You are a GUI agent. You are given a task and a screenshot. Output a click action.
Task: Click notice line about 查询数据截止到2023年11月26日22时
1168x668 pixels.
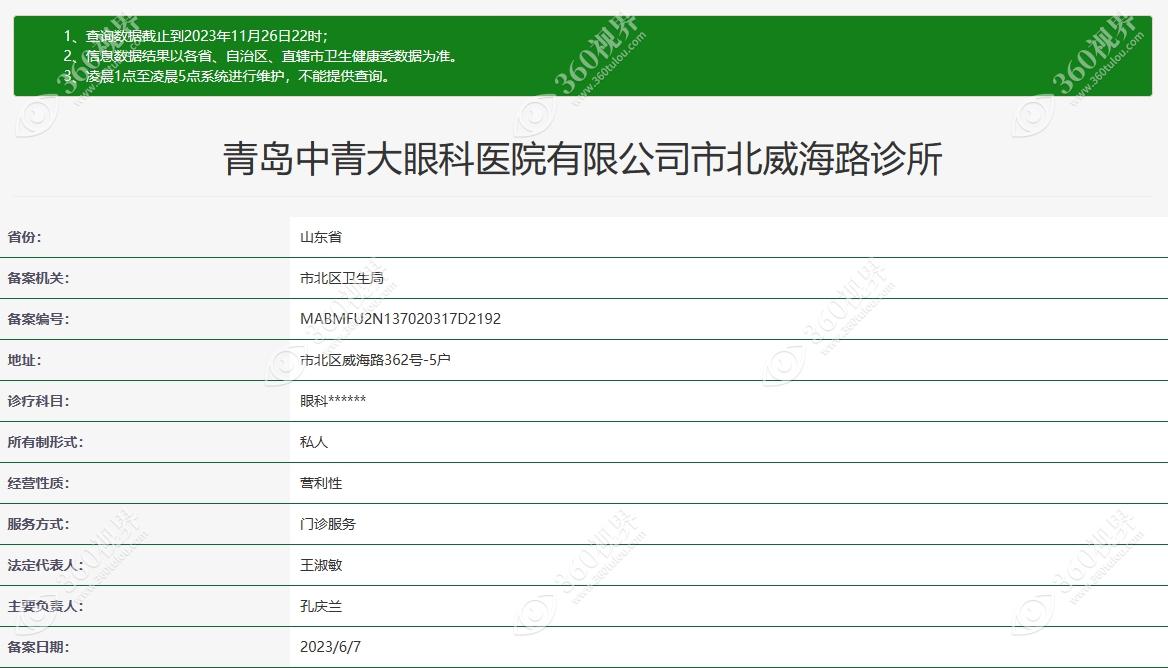point(195,36)
